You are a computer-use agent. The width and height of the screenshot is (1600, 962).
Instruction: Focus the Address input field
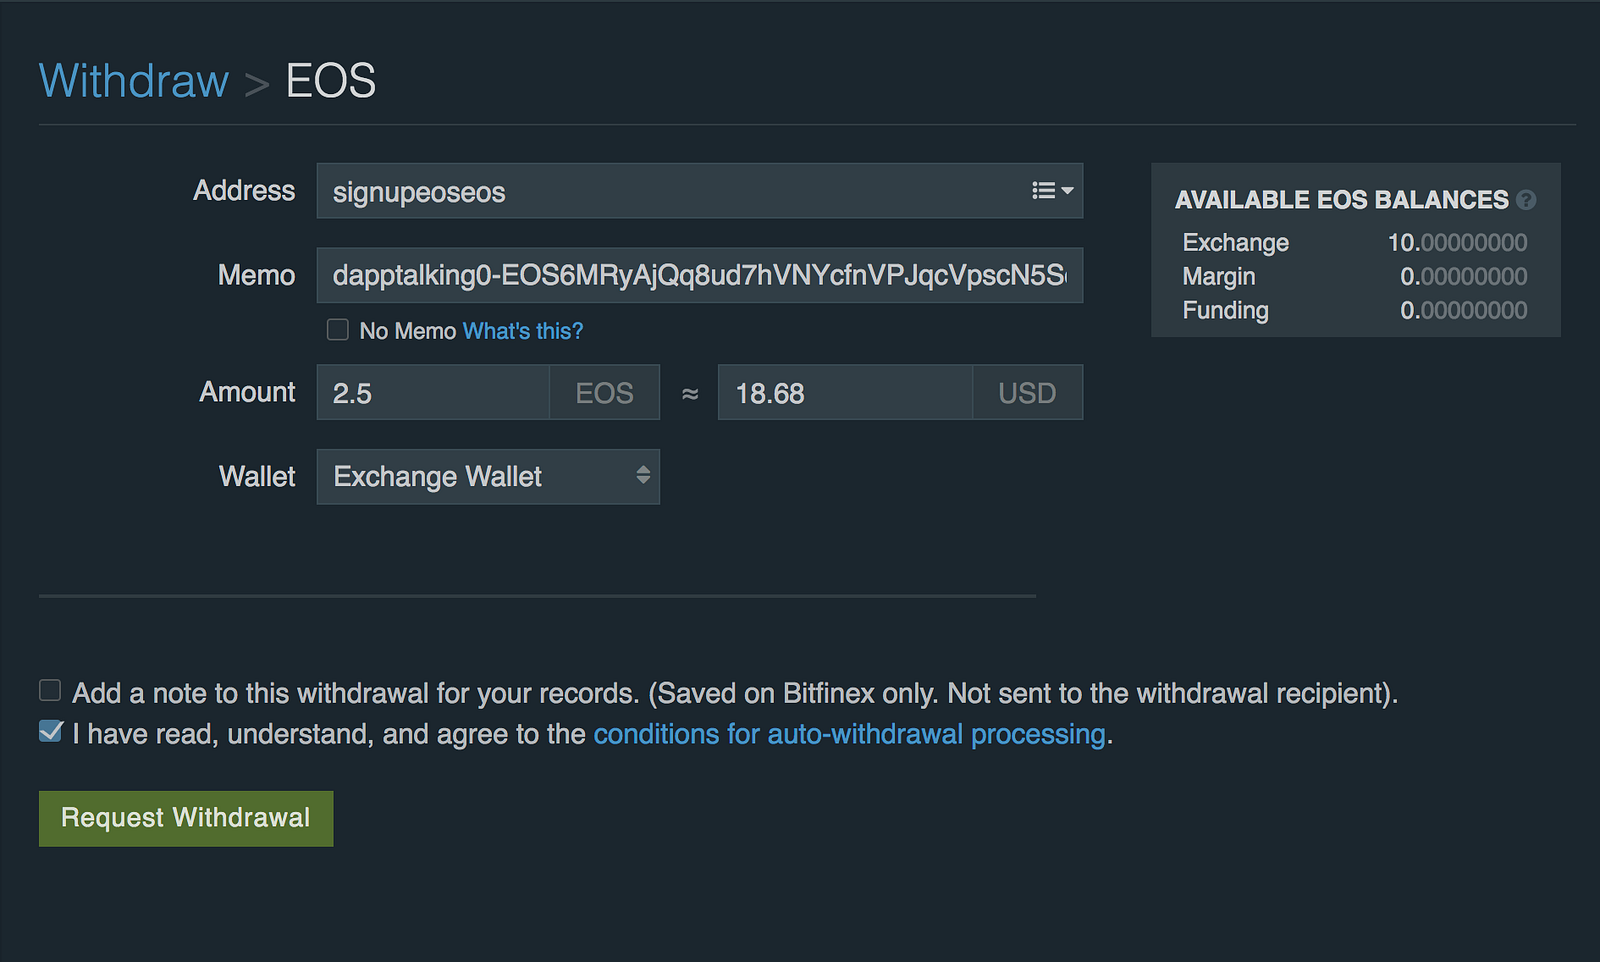670,191
